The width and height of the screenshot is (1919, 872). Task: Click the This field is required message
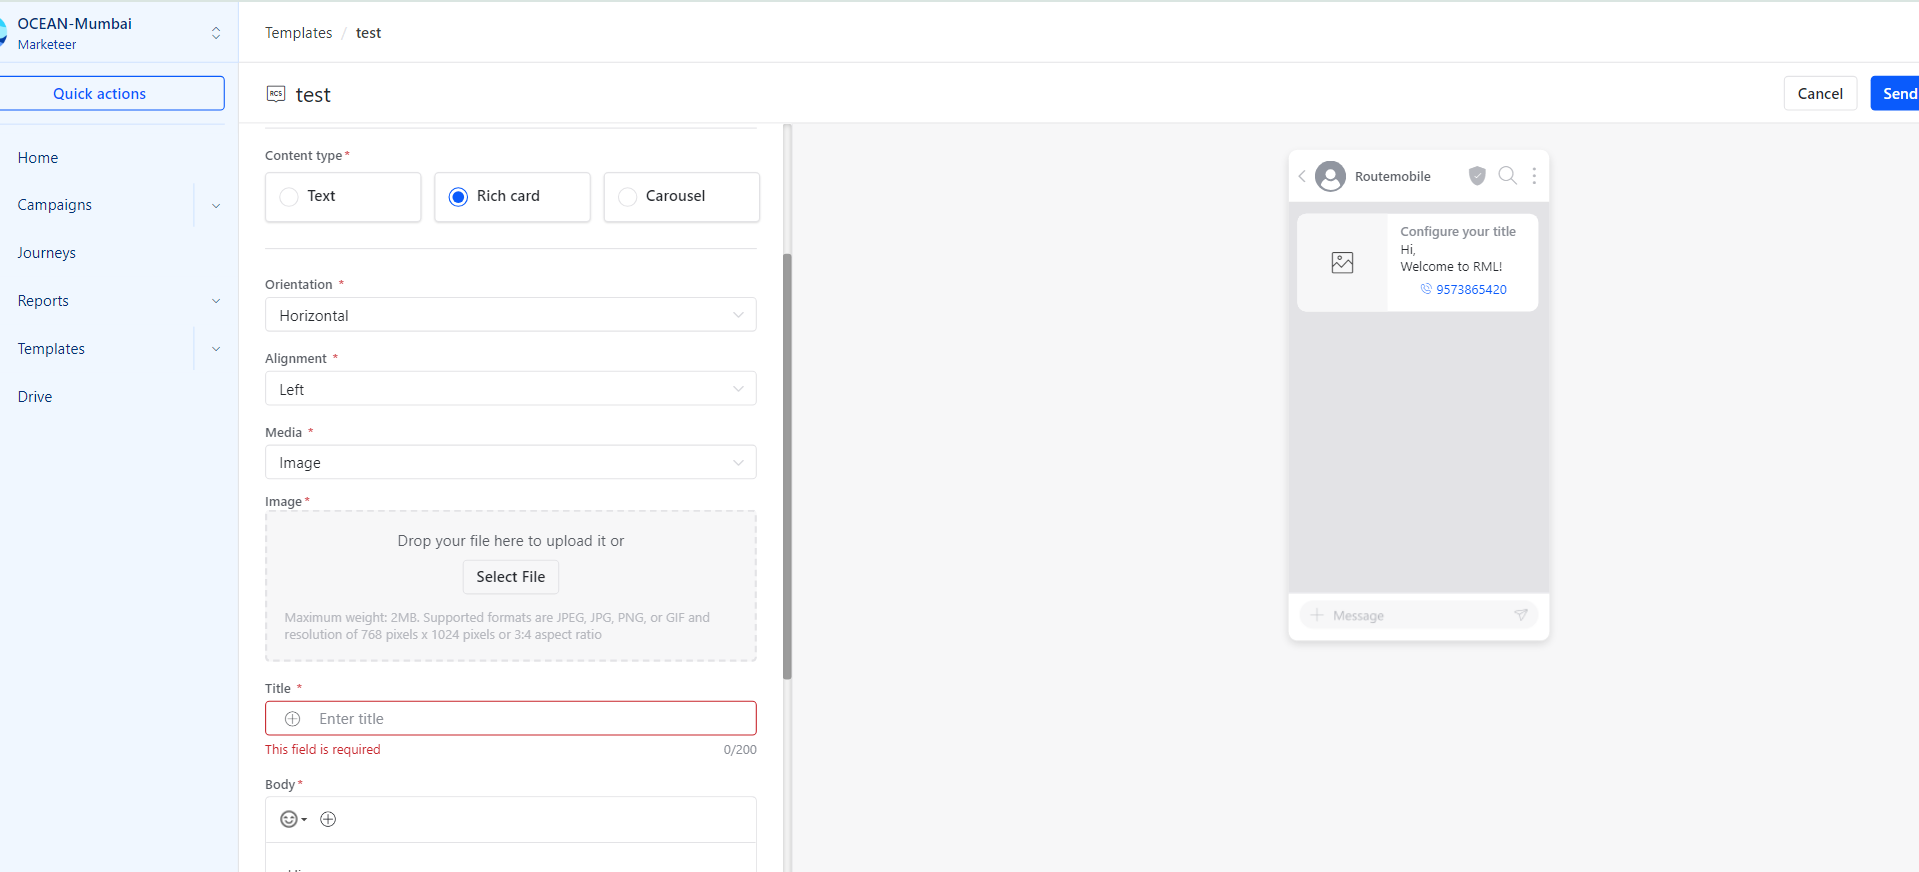[322, 749]
